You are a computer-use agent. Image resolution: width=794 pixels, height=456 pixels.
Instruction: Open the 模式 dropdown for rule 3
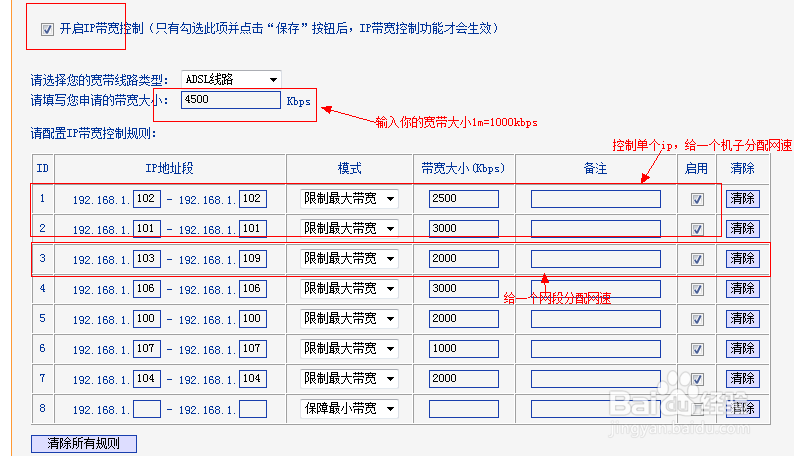click(349, 259)
